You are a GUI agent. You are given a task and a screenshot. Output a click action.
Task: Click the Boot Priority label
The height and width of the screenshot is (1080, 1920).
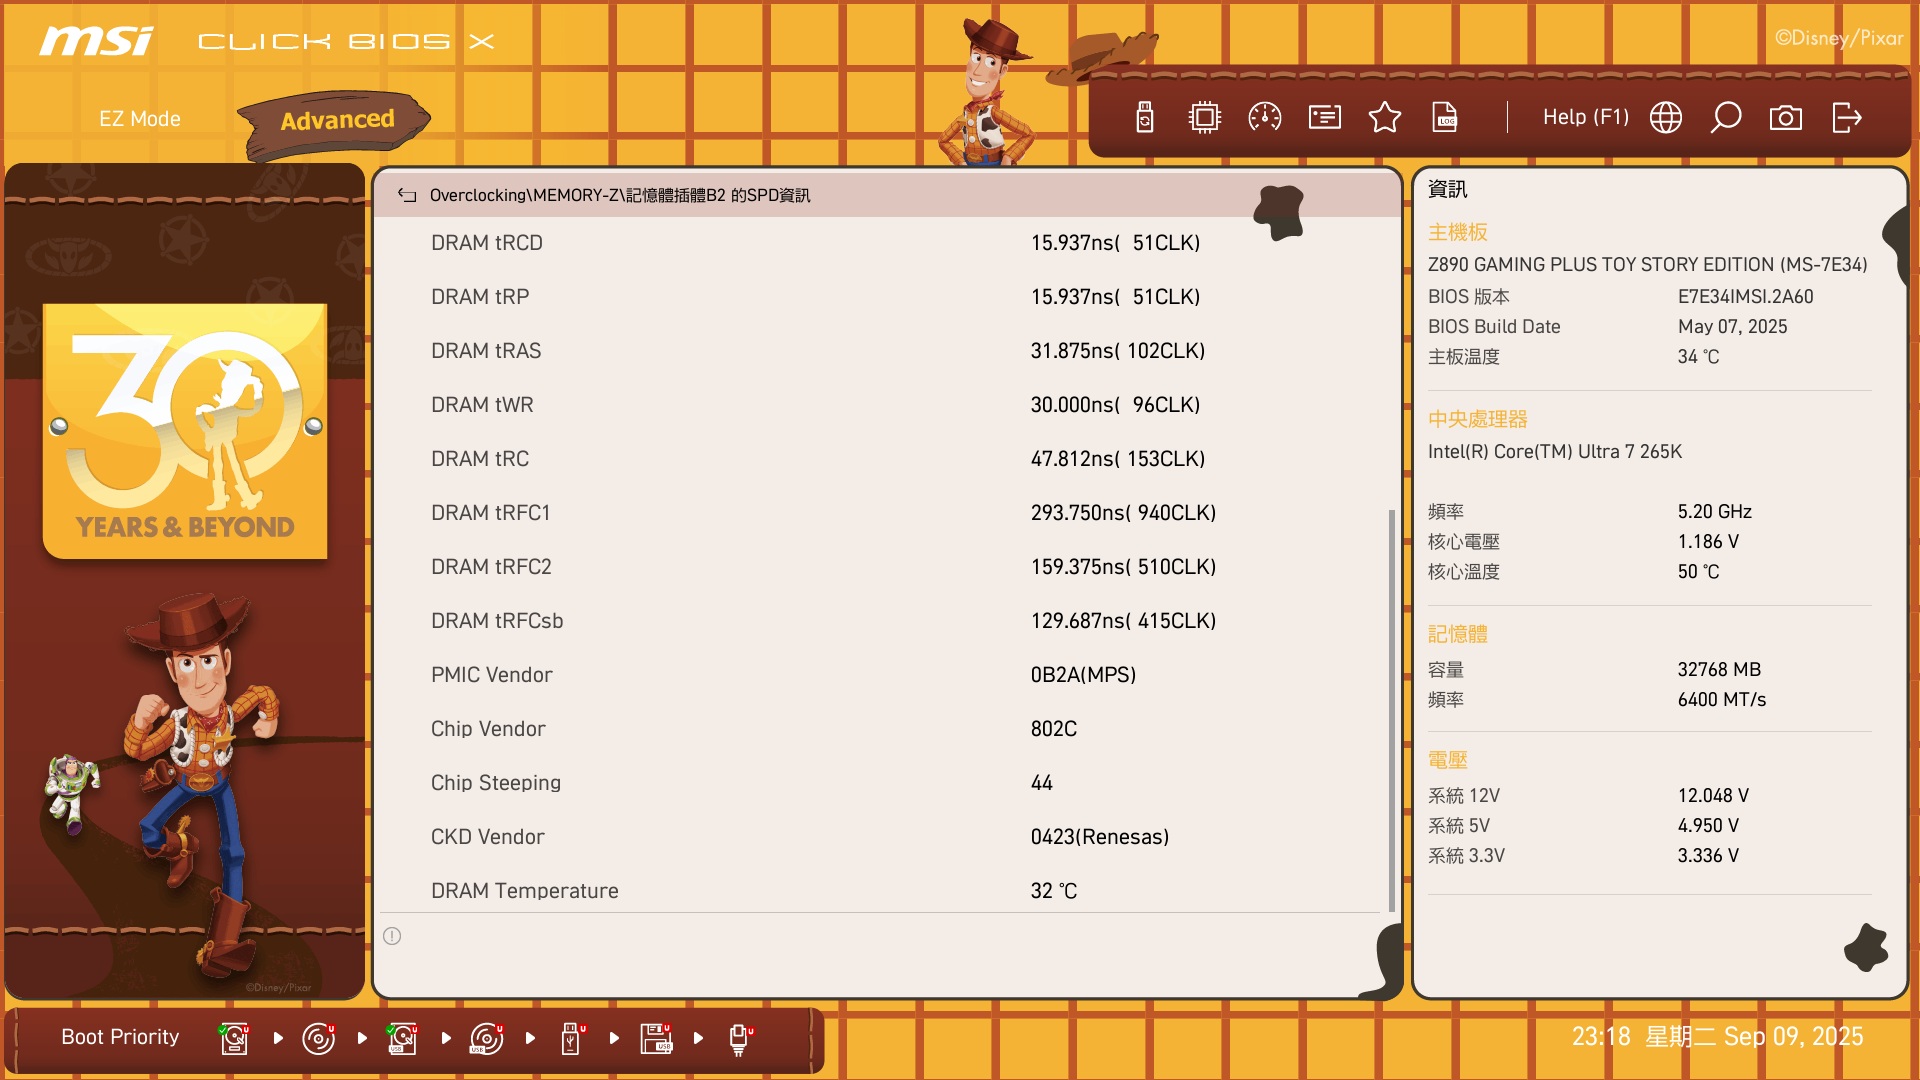(120, 1037)
